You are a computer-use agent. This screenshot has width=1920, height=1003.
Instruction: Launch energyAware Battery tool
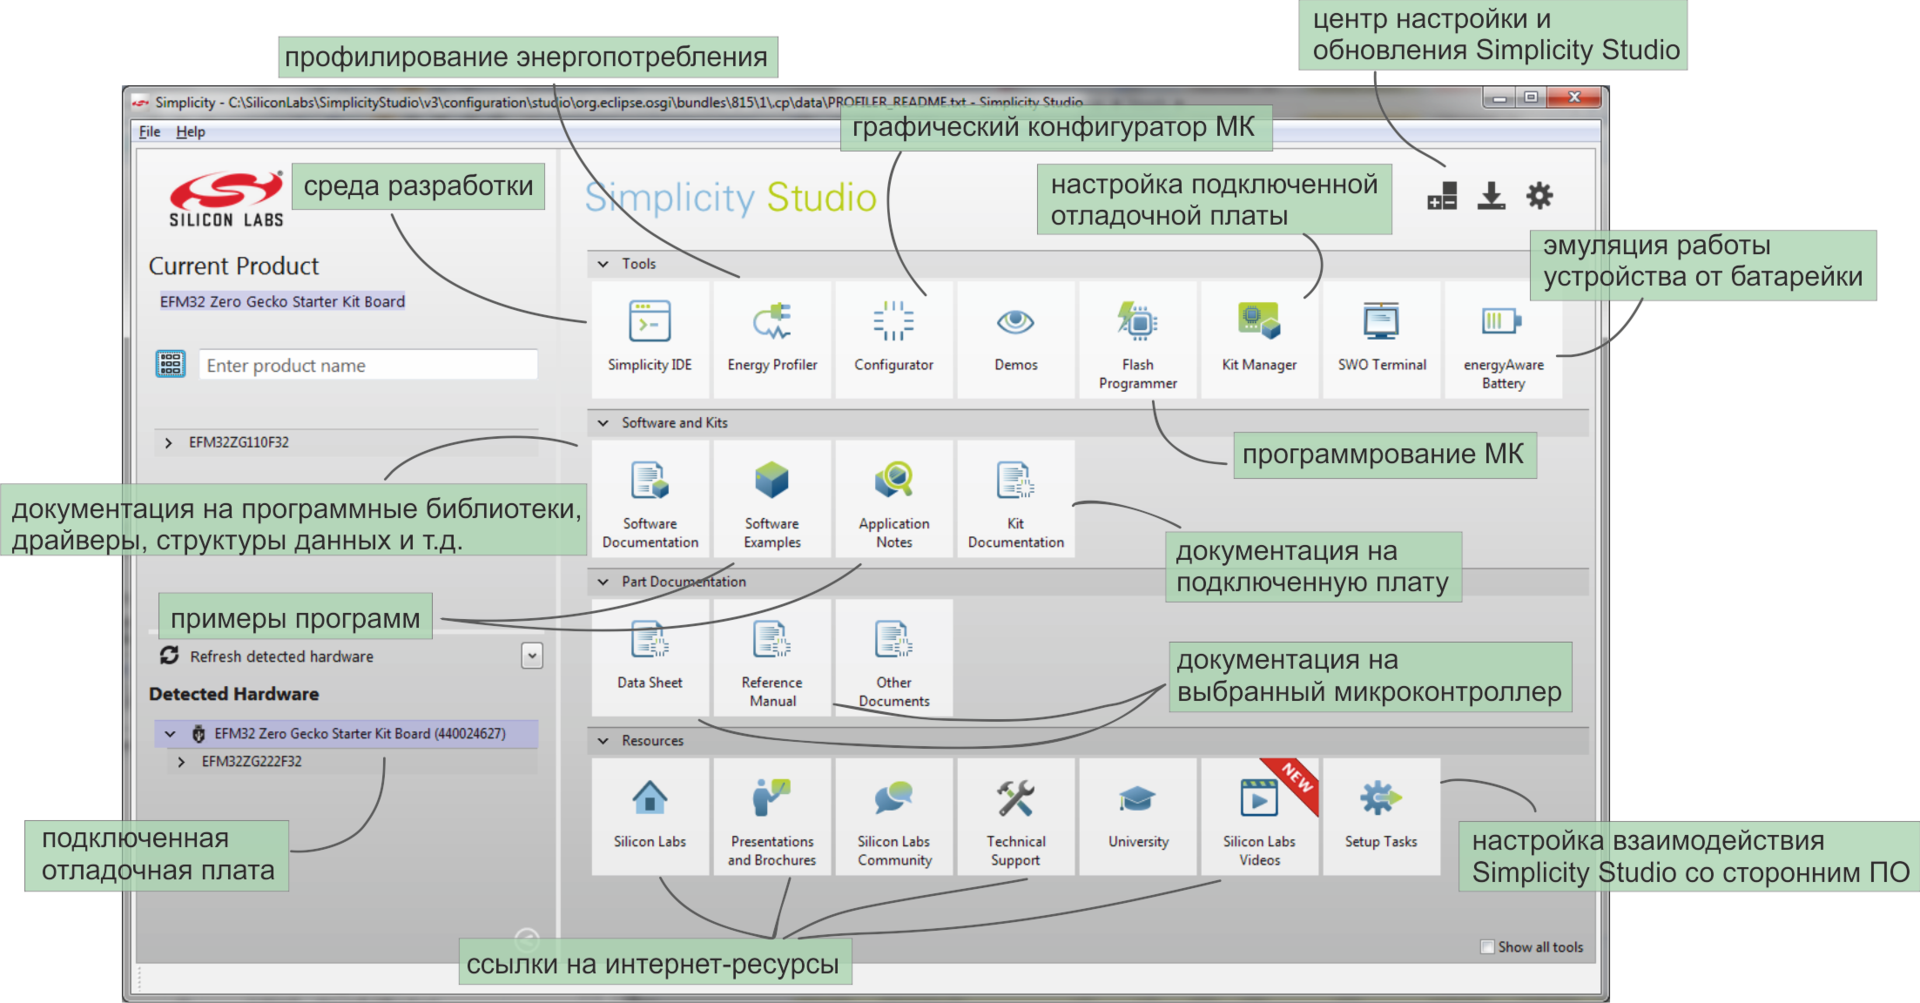tap(1503, 340)
